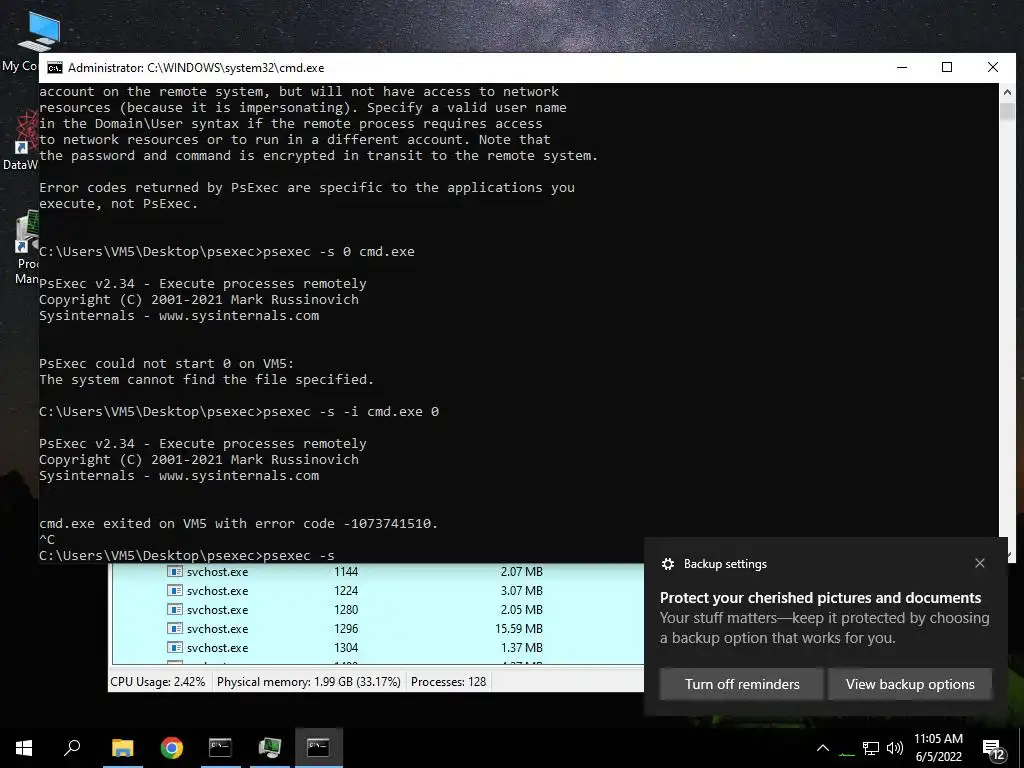Select svchost.exe row with PID 1224
The height and width of the screenshot is (768, 1024).
pyautogui.click(x=377, y=590)
